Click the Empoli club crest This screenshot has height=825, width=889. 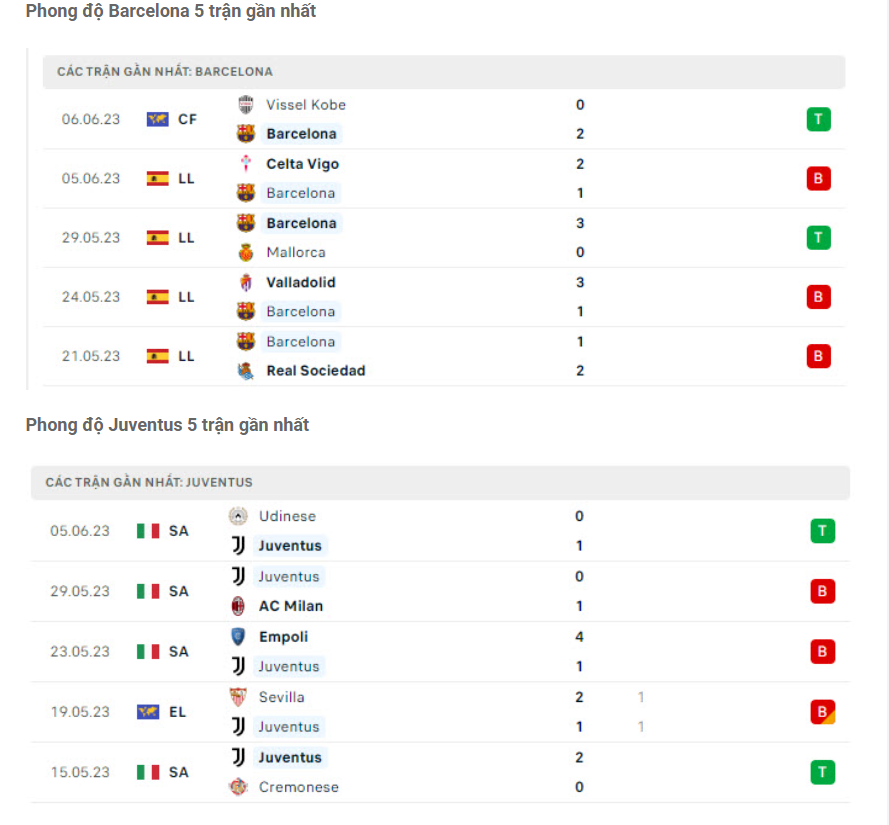pyautogui.click(x=238, y=637)
